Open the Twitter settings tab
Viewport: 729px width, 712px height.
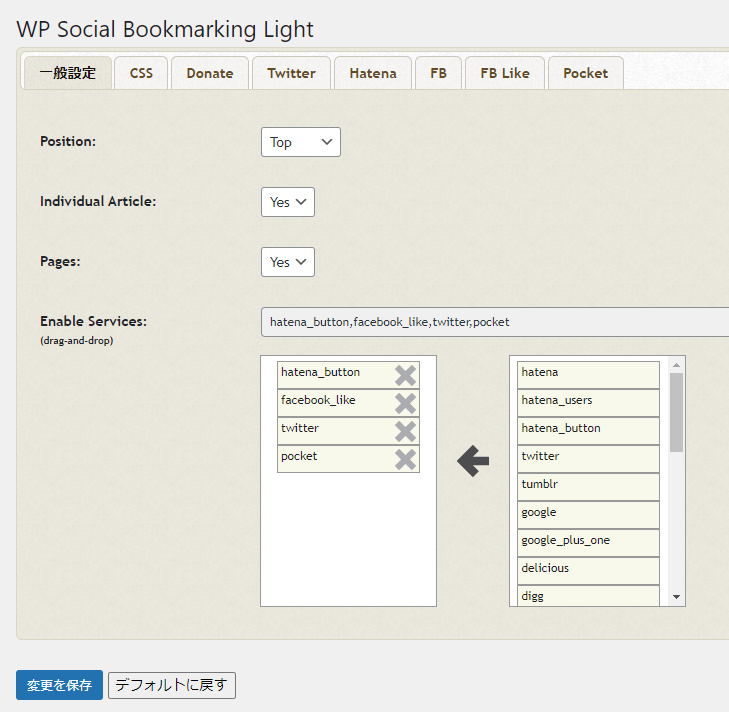[291, 73]
